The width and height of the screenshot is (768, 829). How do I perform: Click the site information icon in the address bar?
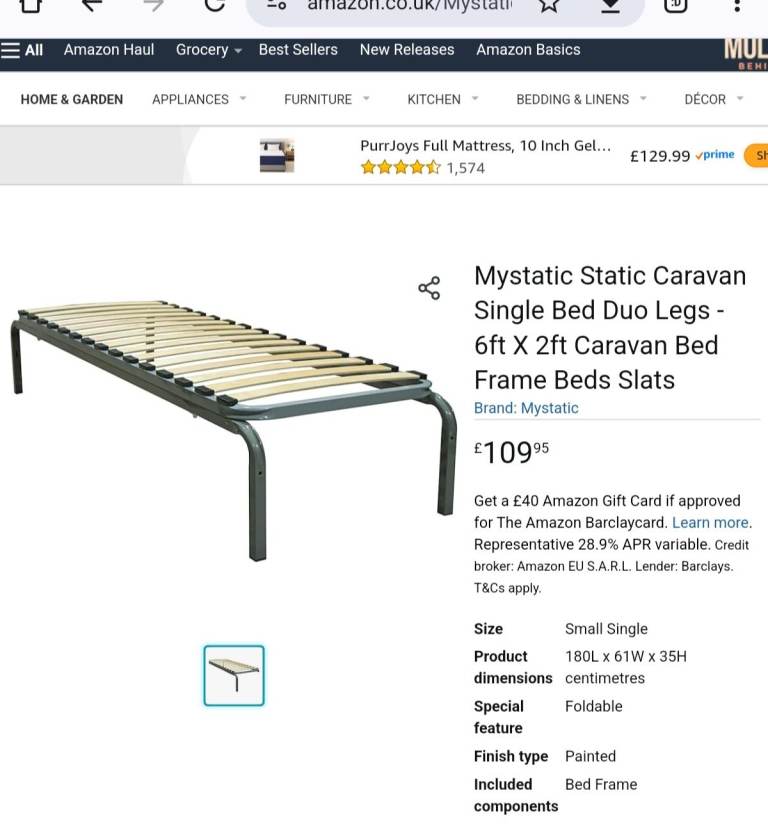click(275, 8)
